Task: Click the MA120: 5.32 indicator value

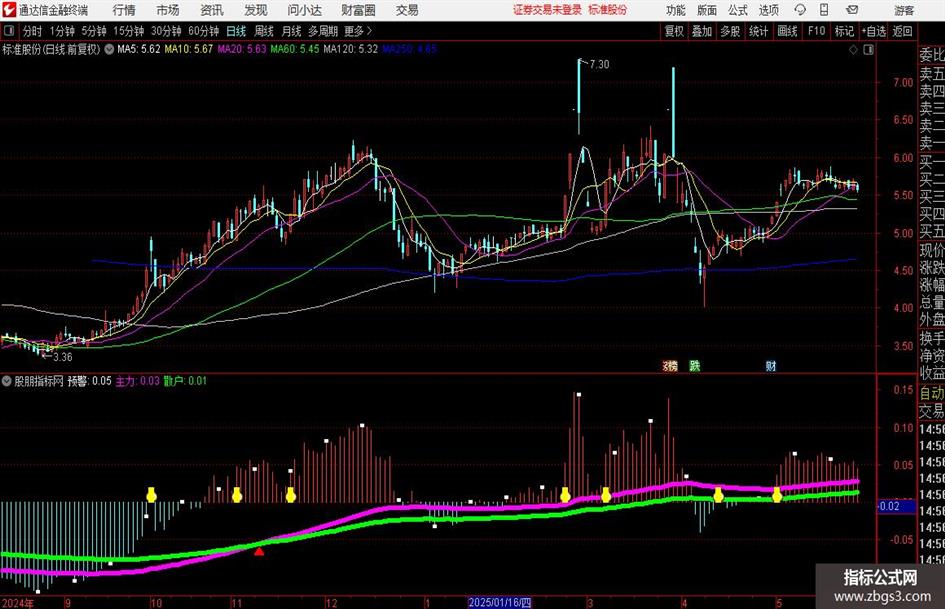Action: coord(351,49)
